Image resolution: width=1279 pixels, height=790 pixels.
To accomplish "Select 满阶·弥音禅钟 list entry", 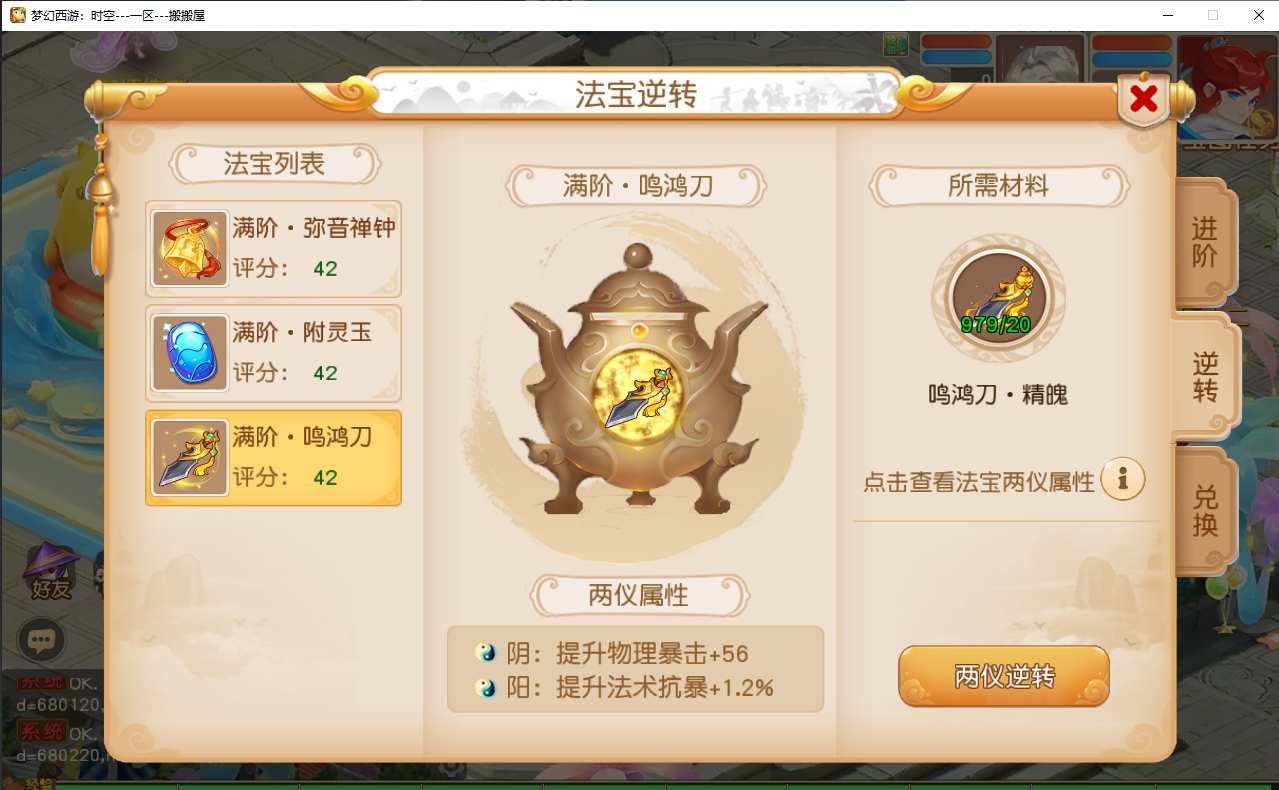I will [x=274, y=249].
